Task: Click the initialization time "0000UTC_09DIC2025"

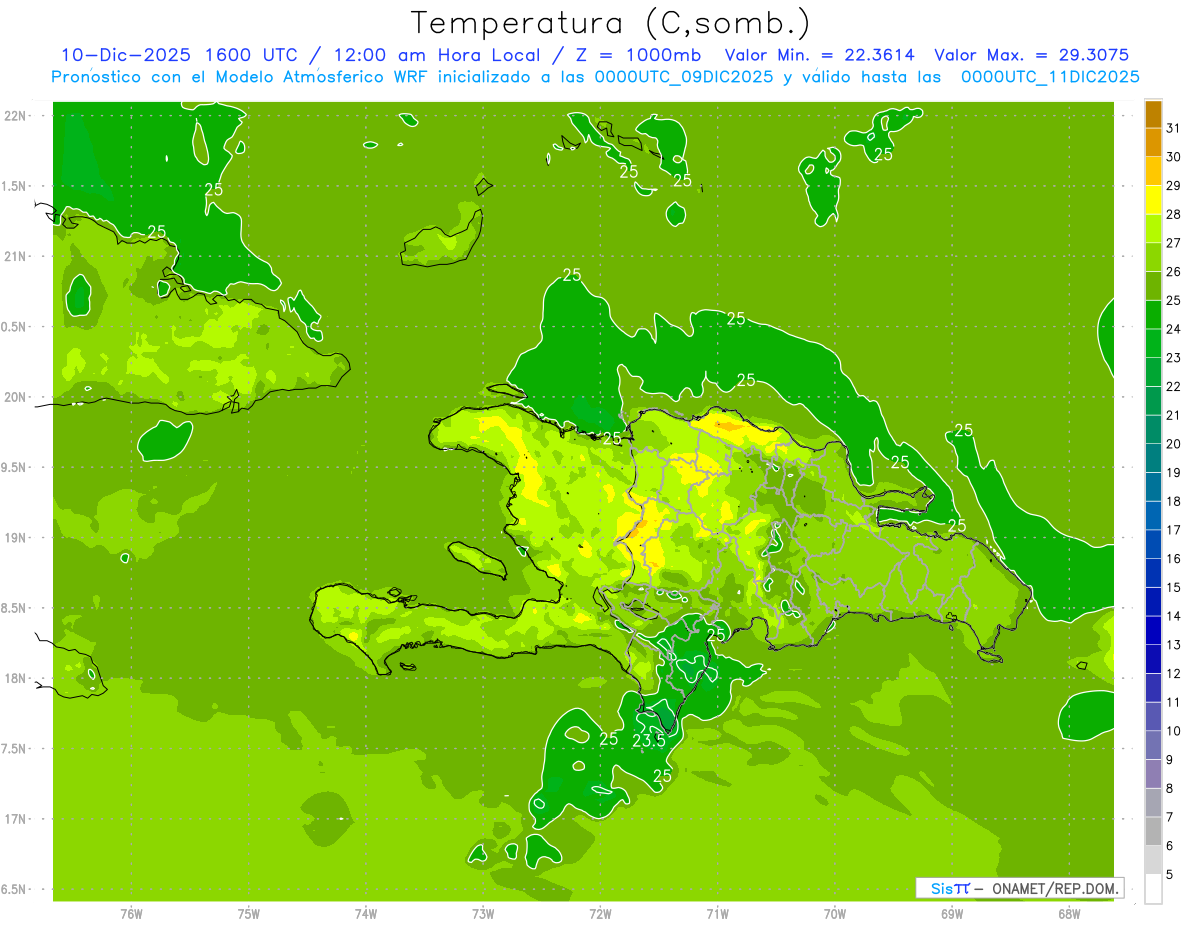Action: coord(684,77)
